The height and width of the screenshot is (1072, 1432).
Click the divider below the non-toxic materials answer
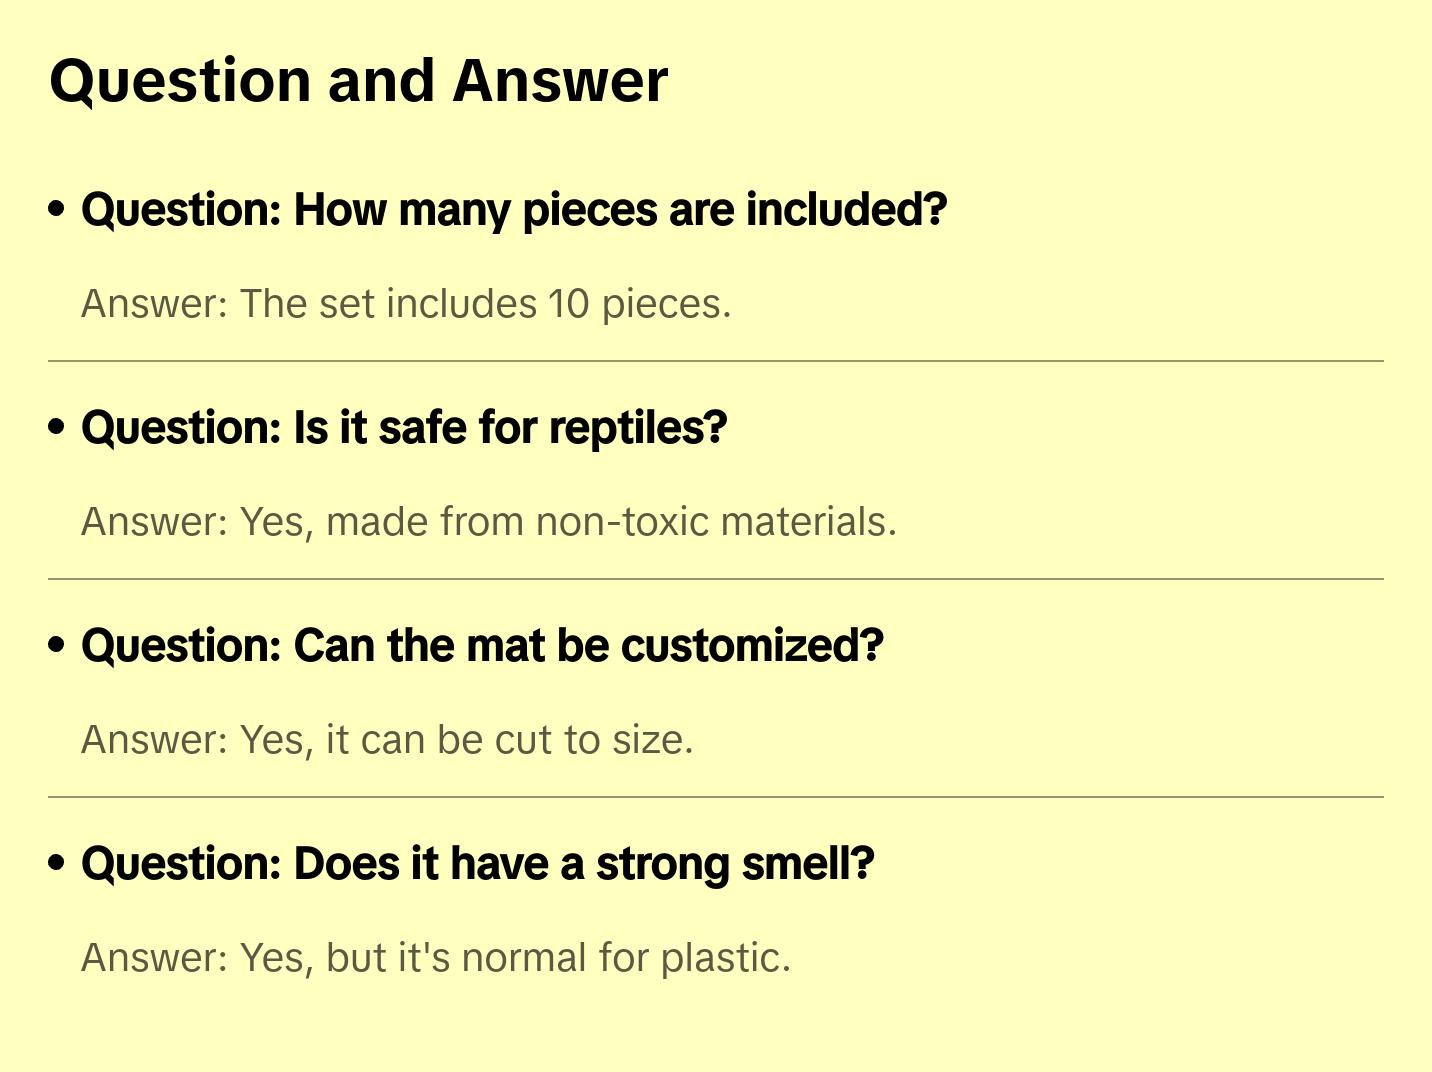(716, 579)
